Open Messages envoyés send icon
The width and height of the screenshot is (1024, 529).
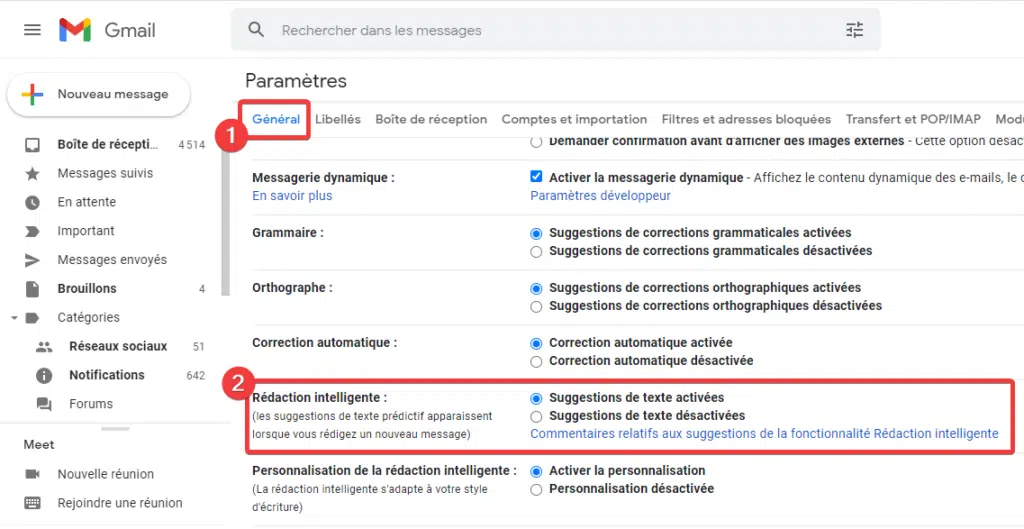32,260
